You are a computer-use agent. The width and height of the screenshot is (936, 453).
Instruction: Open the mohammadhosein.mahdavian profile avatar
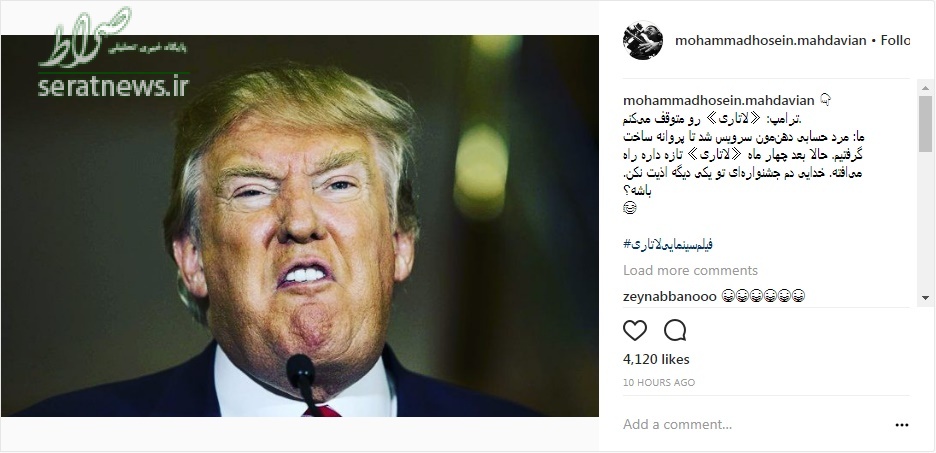click(x=642, y=40)
